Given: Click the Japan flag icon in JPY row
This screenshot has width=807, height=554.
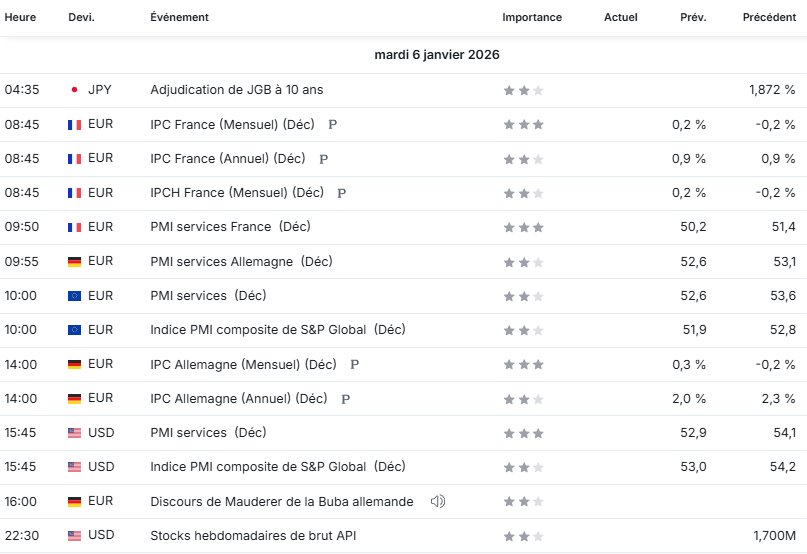Looking at the screenshot, I should point(74,90).
